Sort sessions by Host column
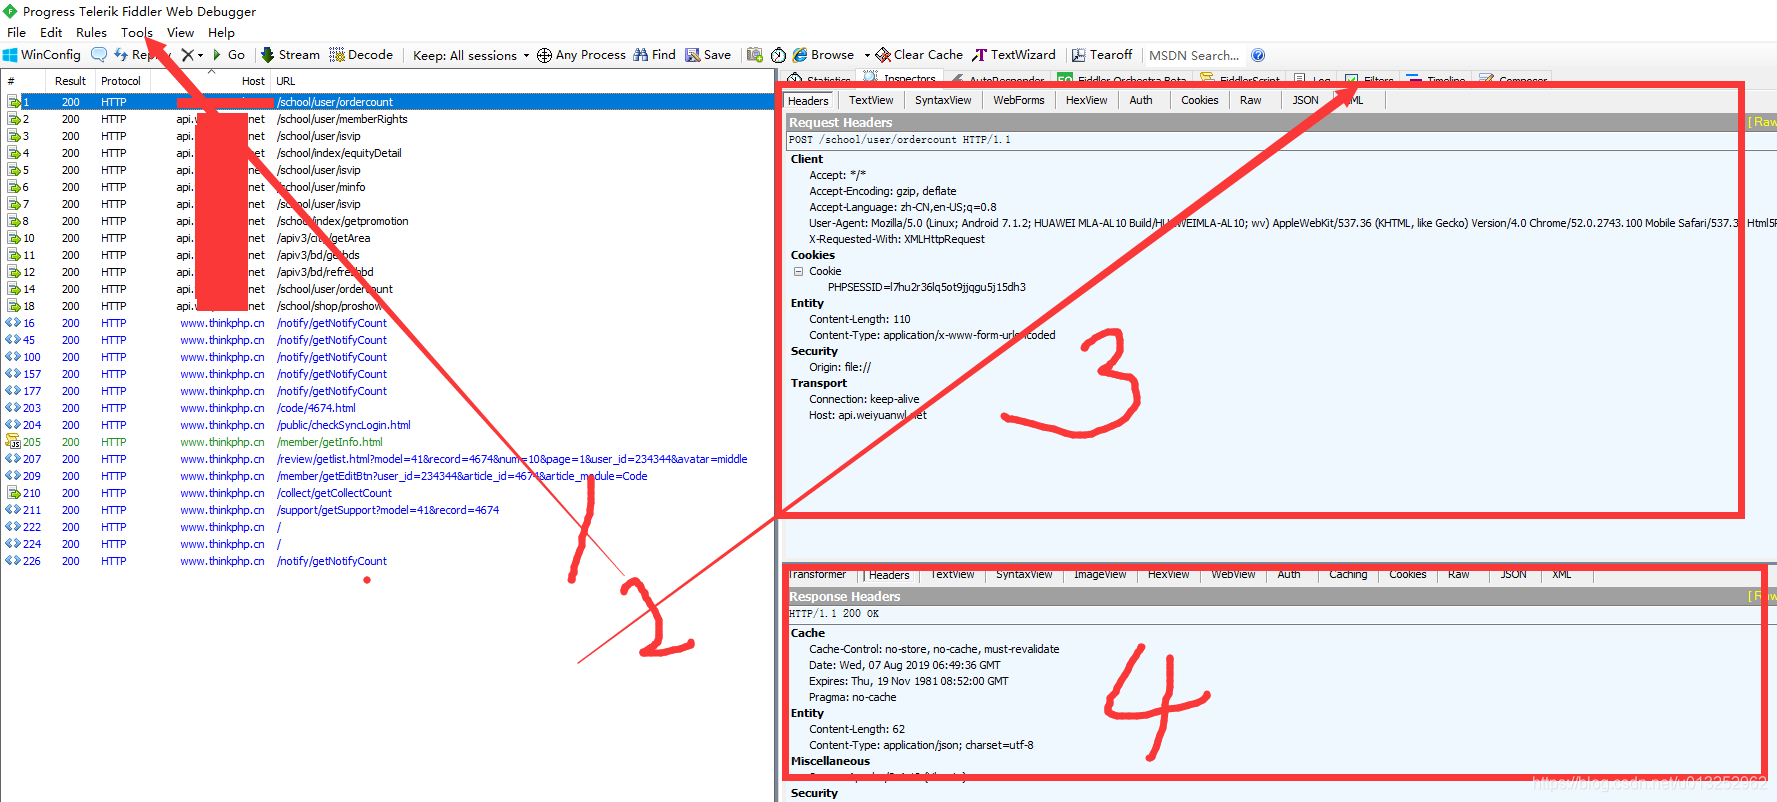The width and height of the screenshot is (1777, 802). [x=210, y=81]
